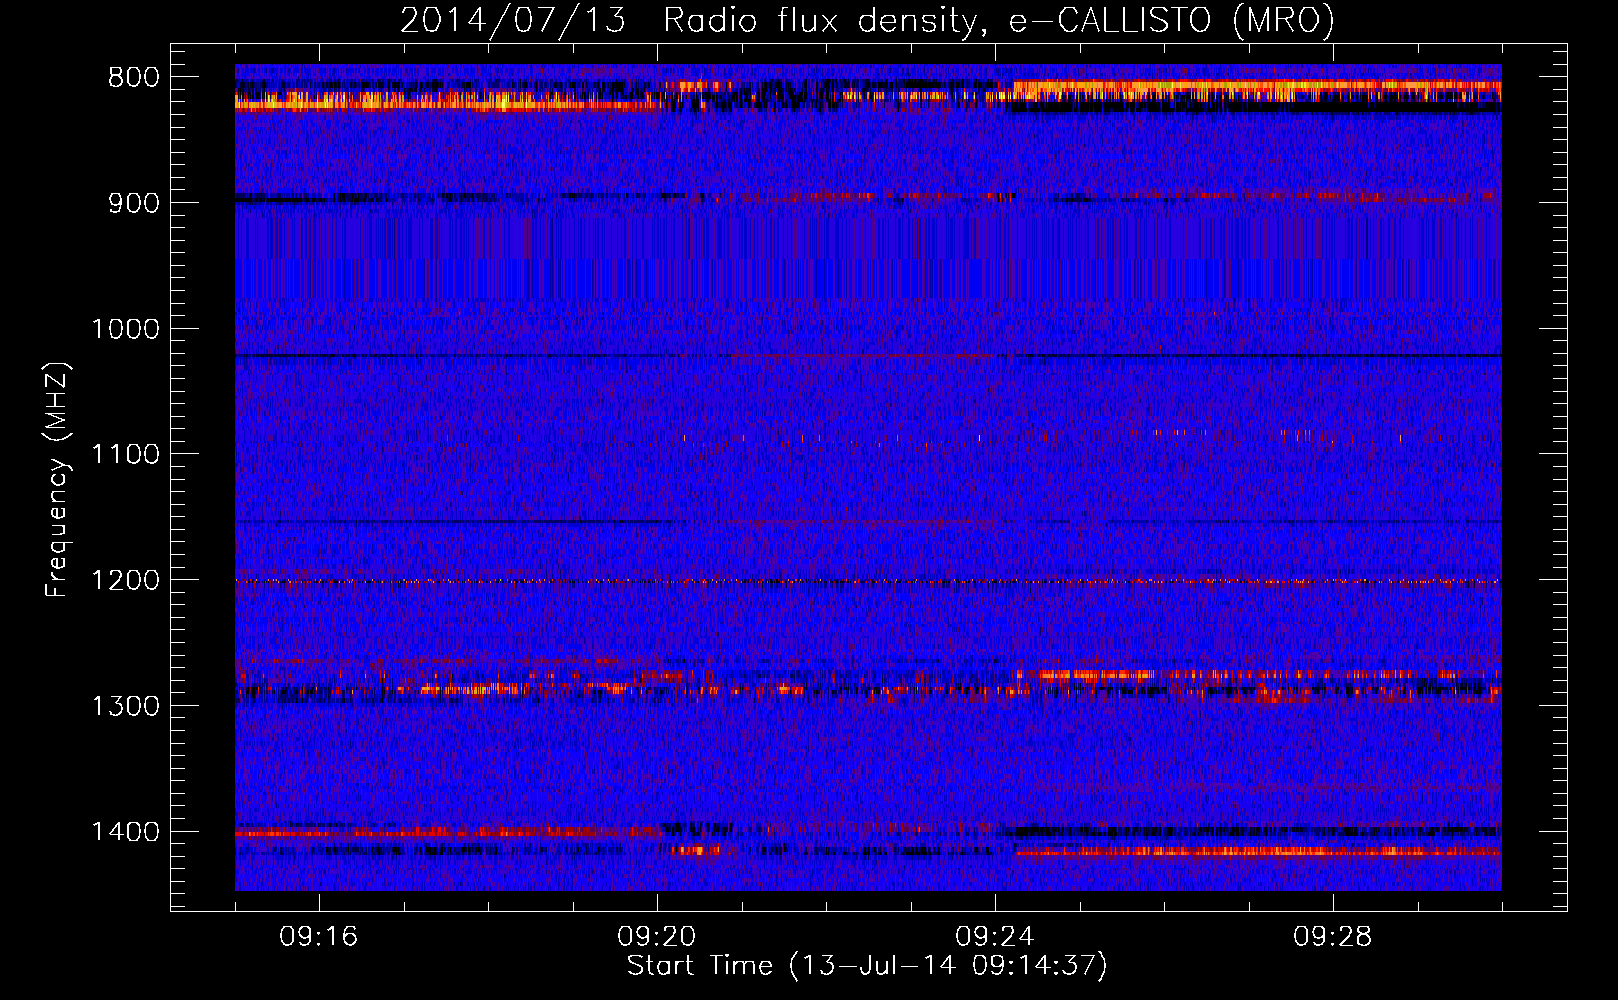Click the 'Start Time (13-Jul-14 09:14:37)' label

tap(867, 966)
